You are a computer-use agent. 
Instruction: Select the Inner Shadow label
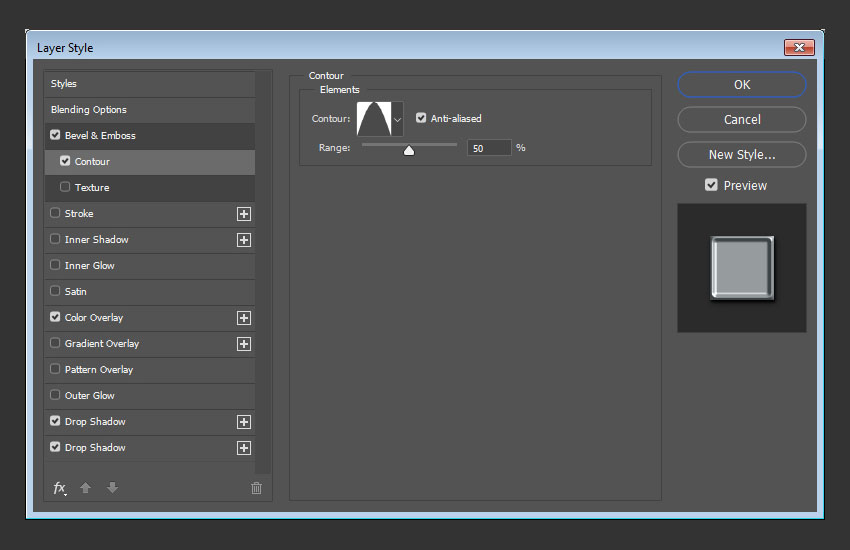tap(97, 240)
